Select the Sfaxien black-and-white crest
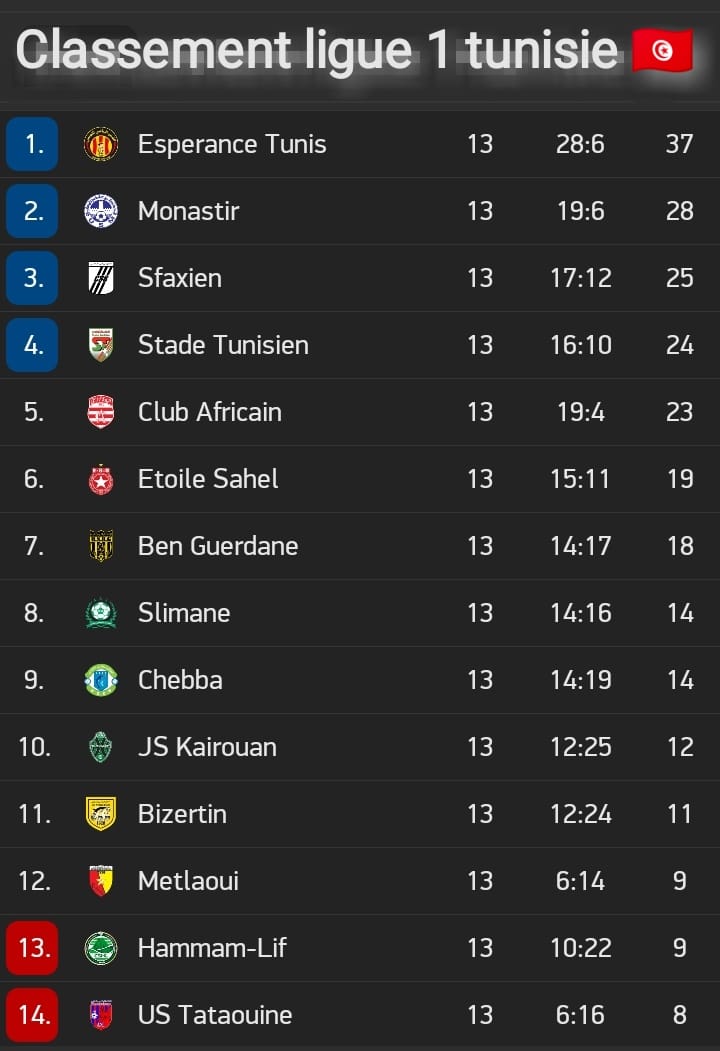The height and width of the screenshot is (1051, 720). [x=101, y=277]
